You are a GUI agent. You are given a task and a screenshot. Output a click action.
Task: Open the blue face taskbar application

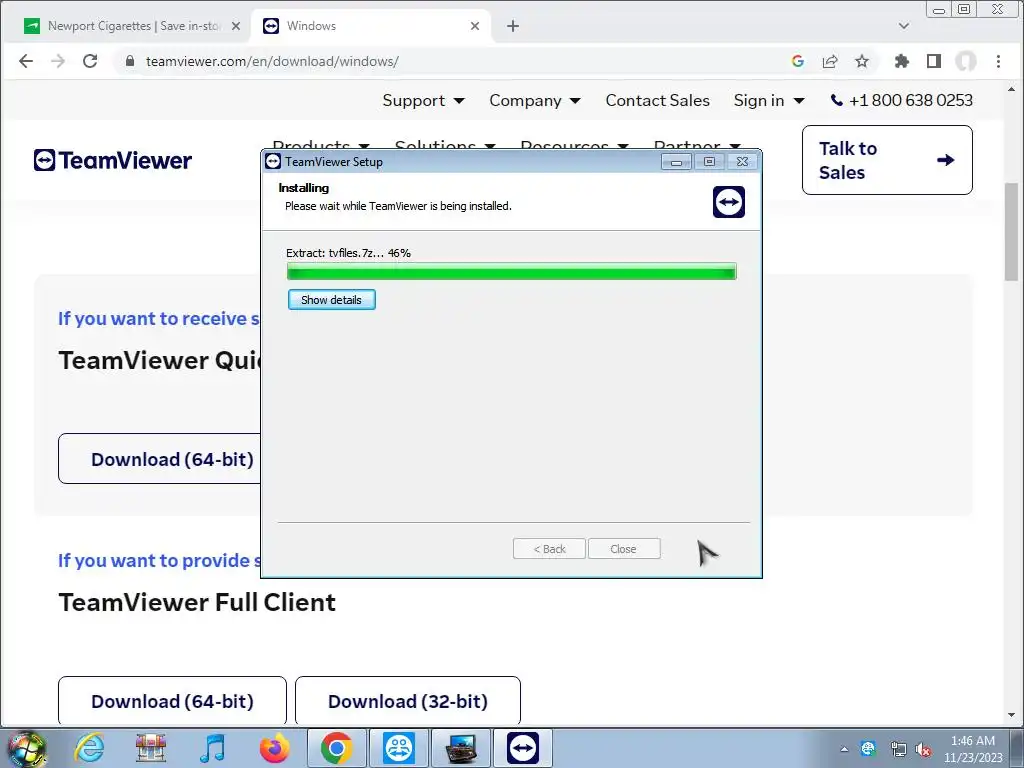click(x=399, y=748)
